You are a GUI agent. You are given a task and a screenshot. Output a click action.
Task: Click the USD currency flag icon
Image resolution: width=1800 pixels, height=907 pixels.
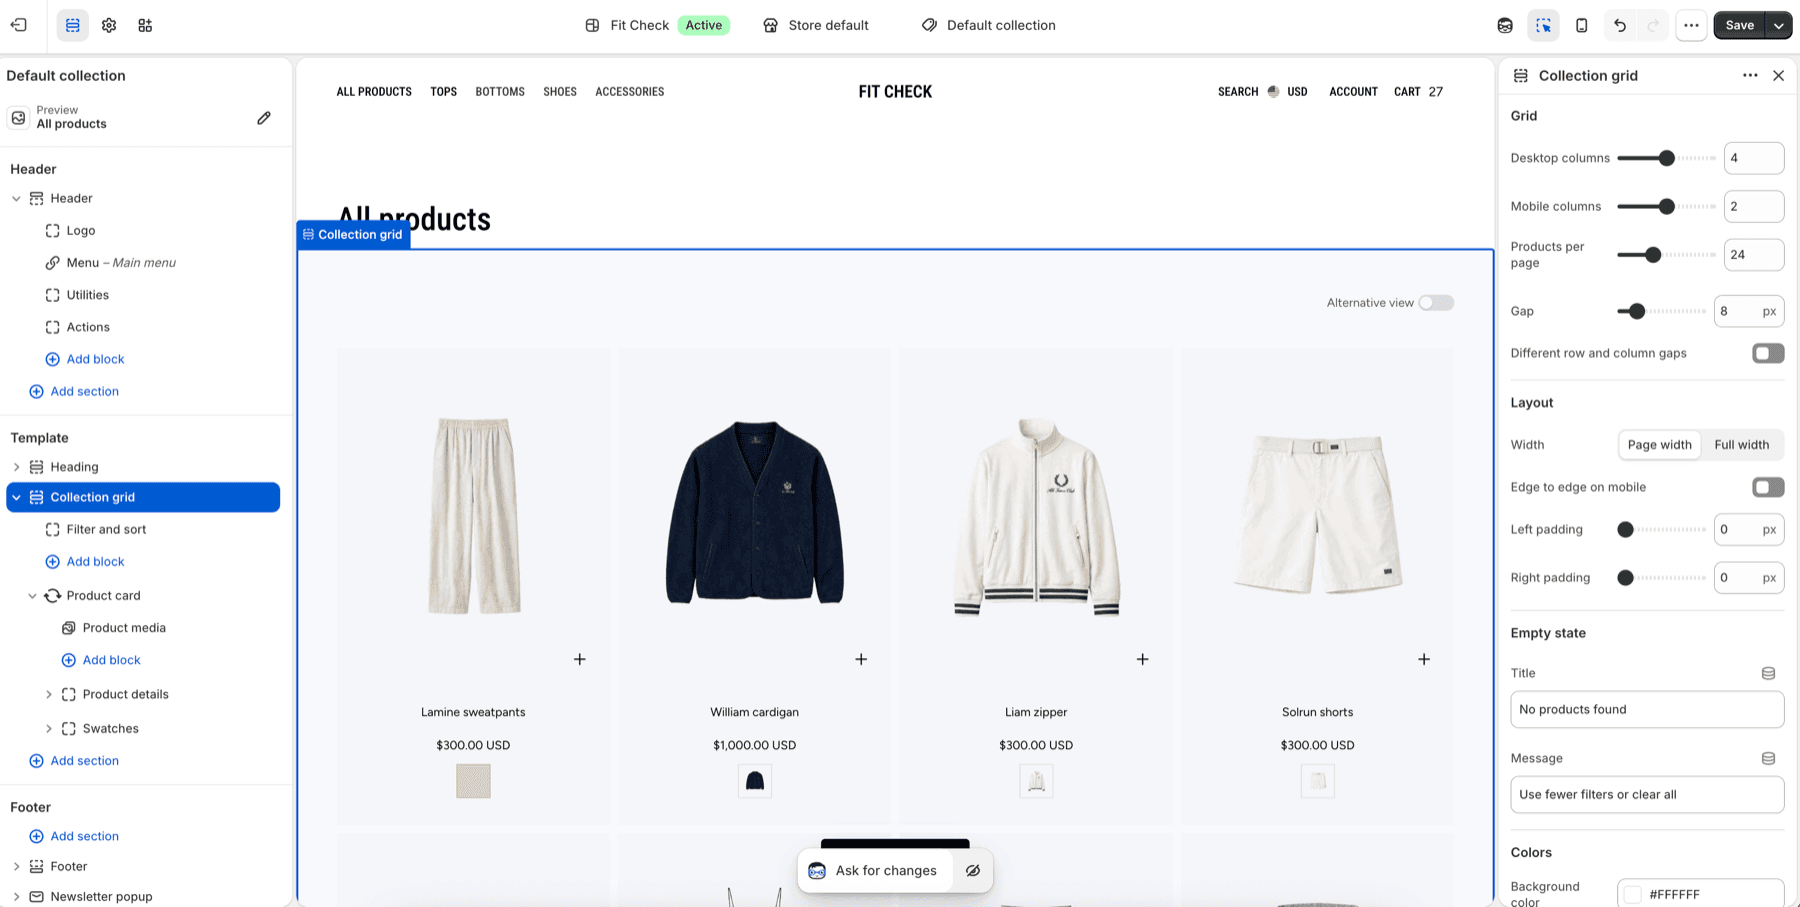point(1273,92)
